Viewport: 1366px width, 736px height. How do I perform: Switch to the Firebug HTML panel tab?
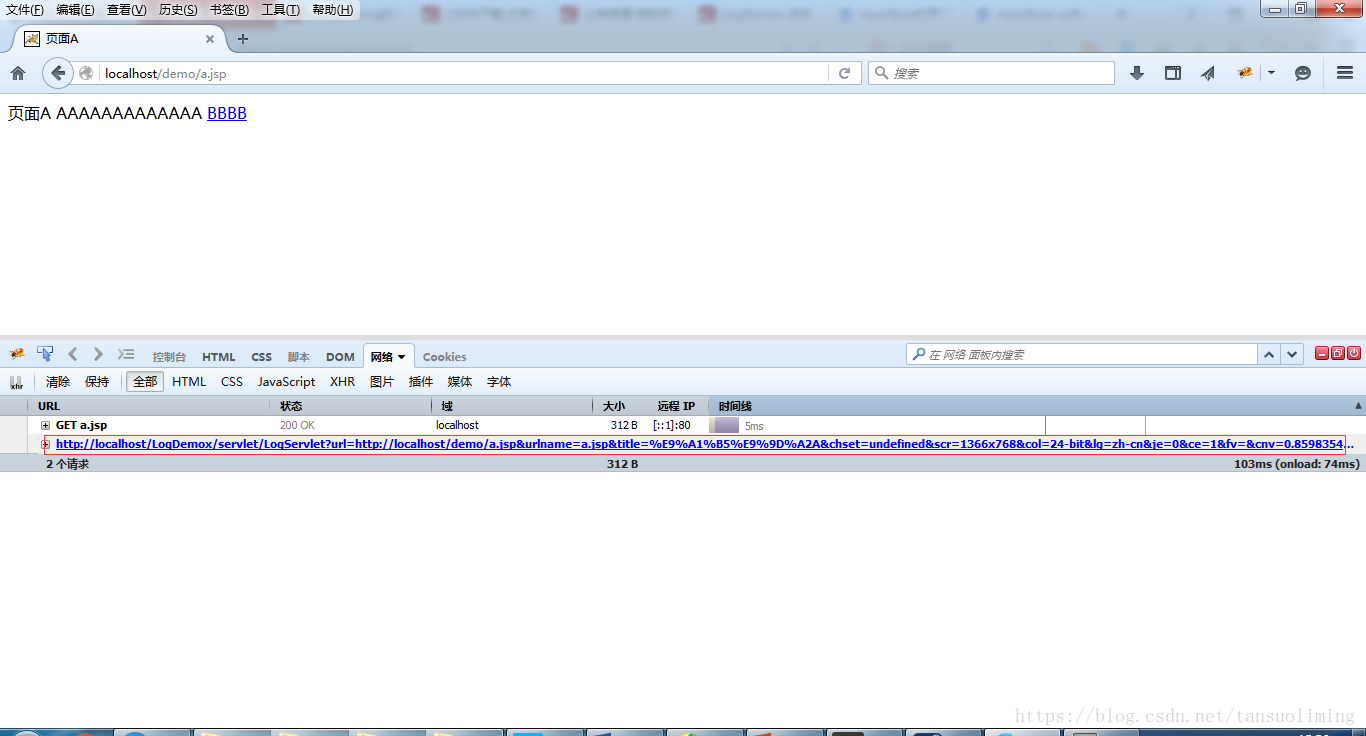(x=219, y=357)
